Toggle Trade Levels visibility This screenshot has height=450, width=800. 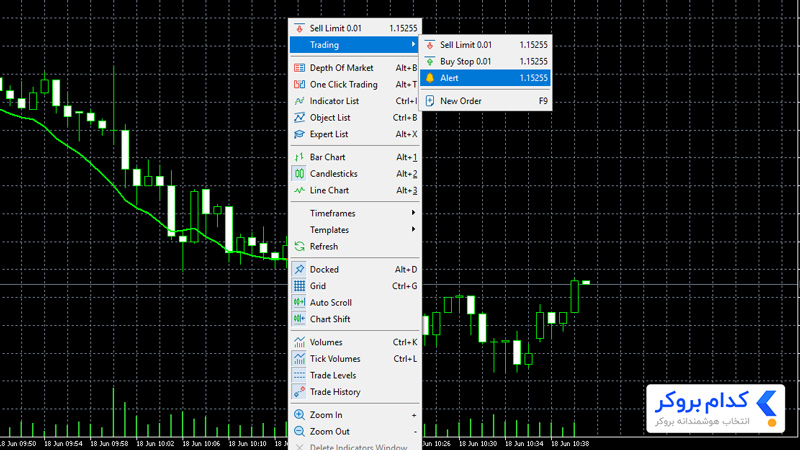point(355,376)
